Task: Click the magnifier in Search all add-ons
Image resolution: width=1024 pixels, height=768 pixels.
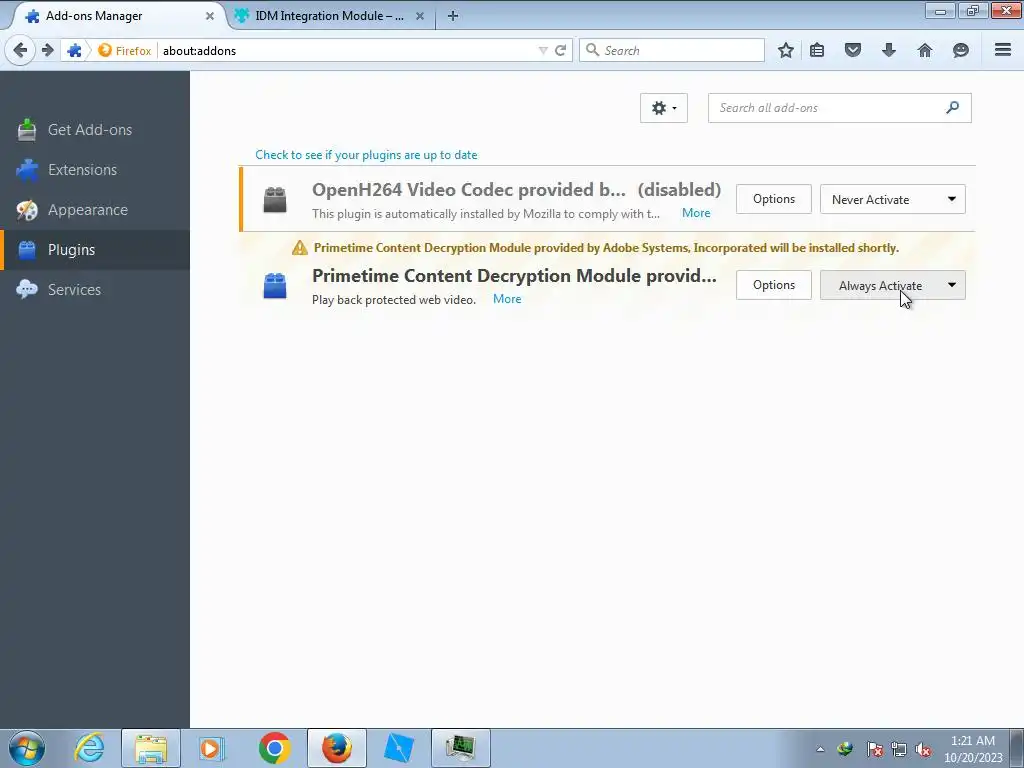Action: 953,108
